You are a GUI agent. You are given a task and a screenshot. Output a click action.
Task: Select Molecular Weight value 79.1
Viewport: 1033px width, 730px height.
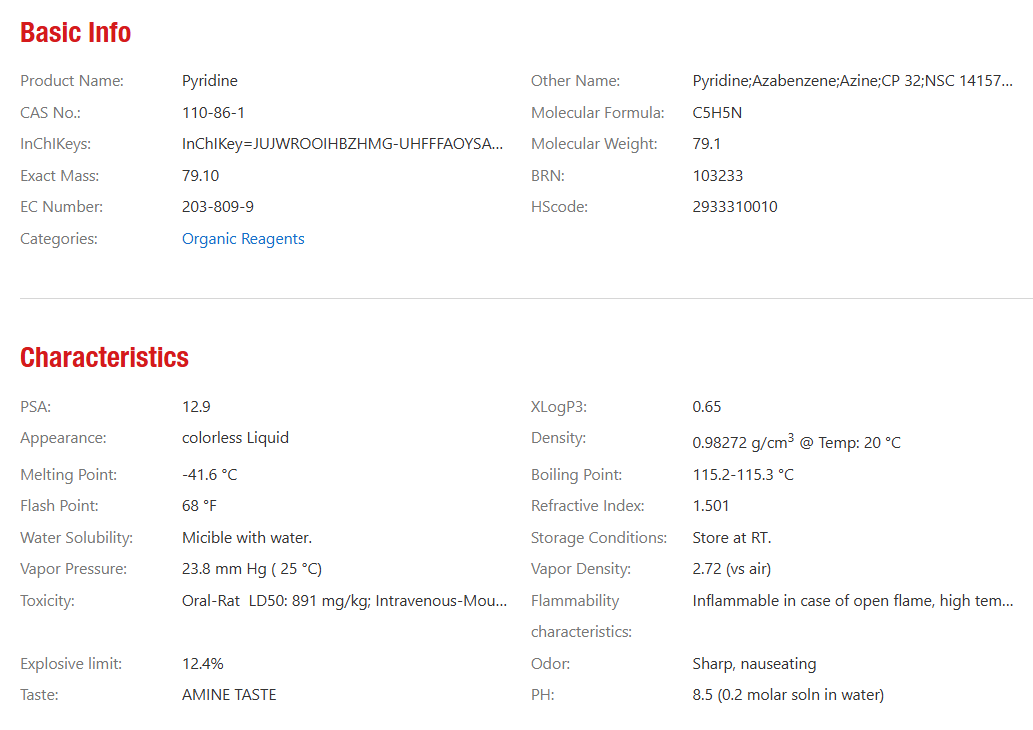point(706,144)
